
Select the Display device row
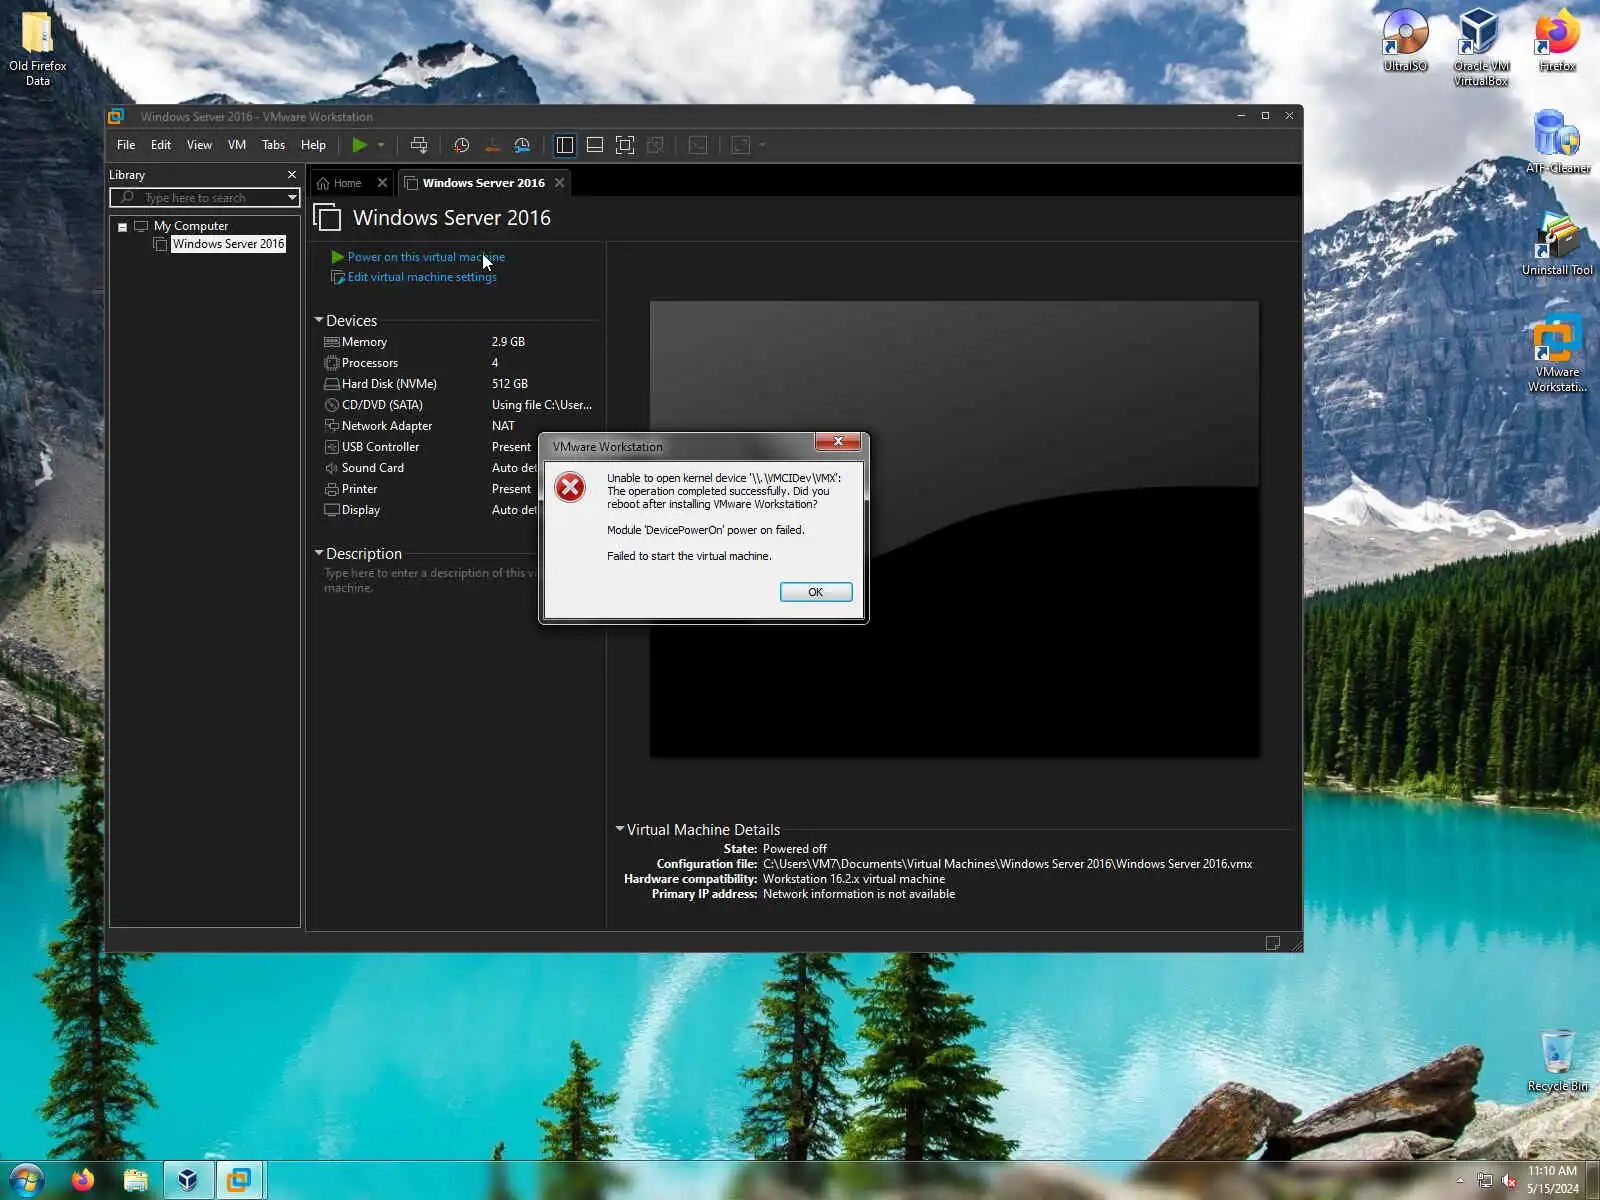(430, 510)
